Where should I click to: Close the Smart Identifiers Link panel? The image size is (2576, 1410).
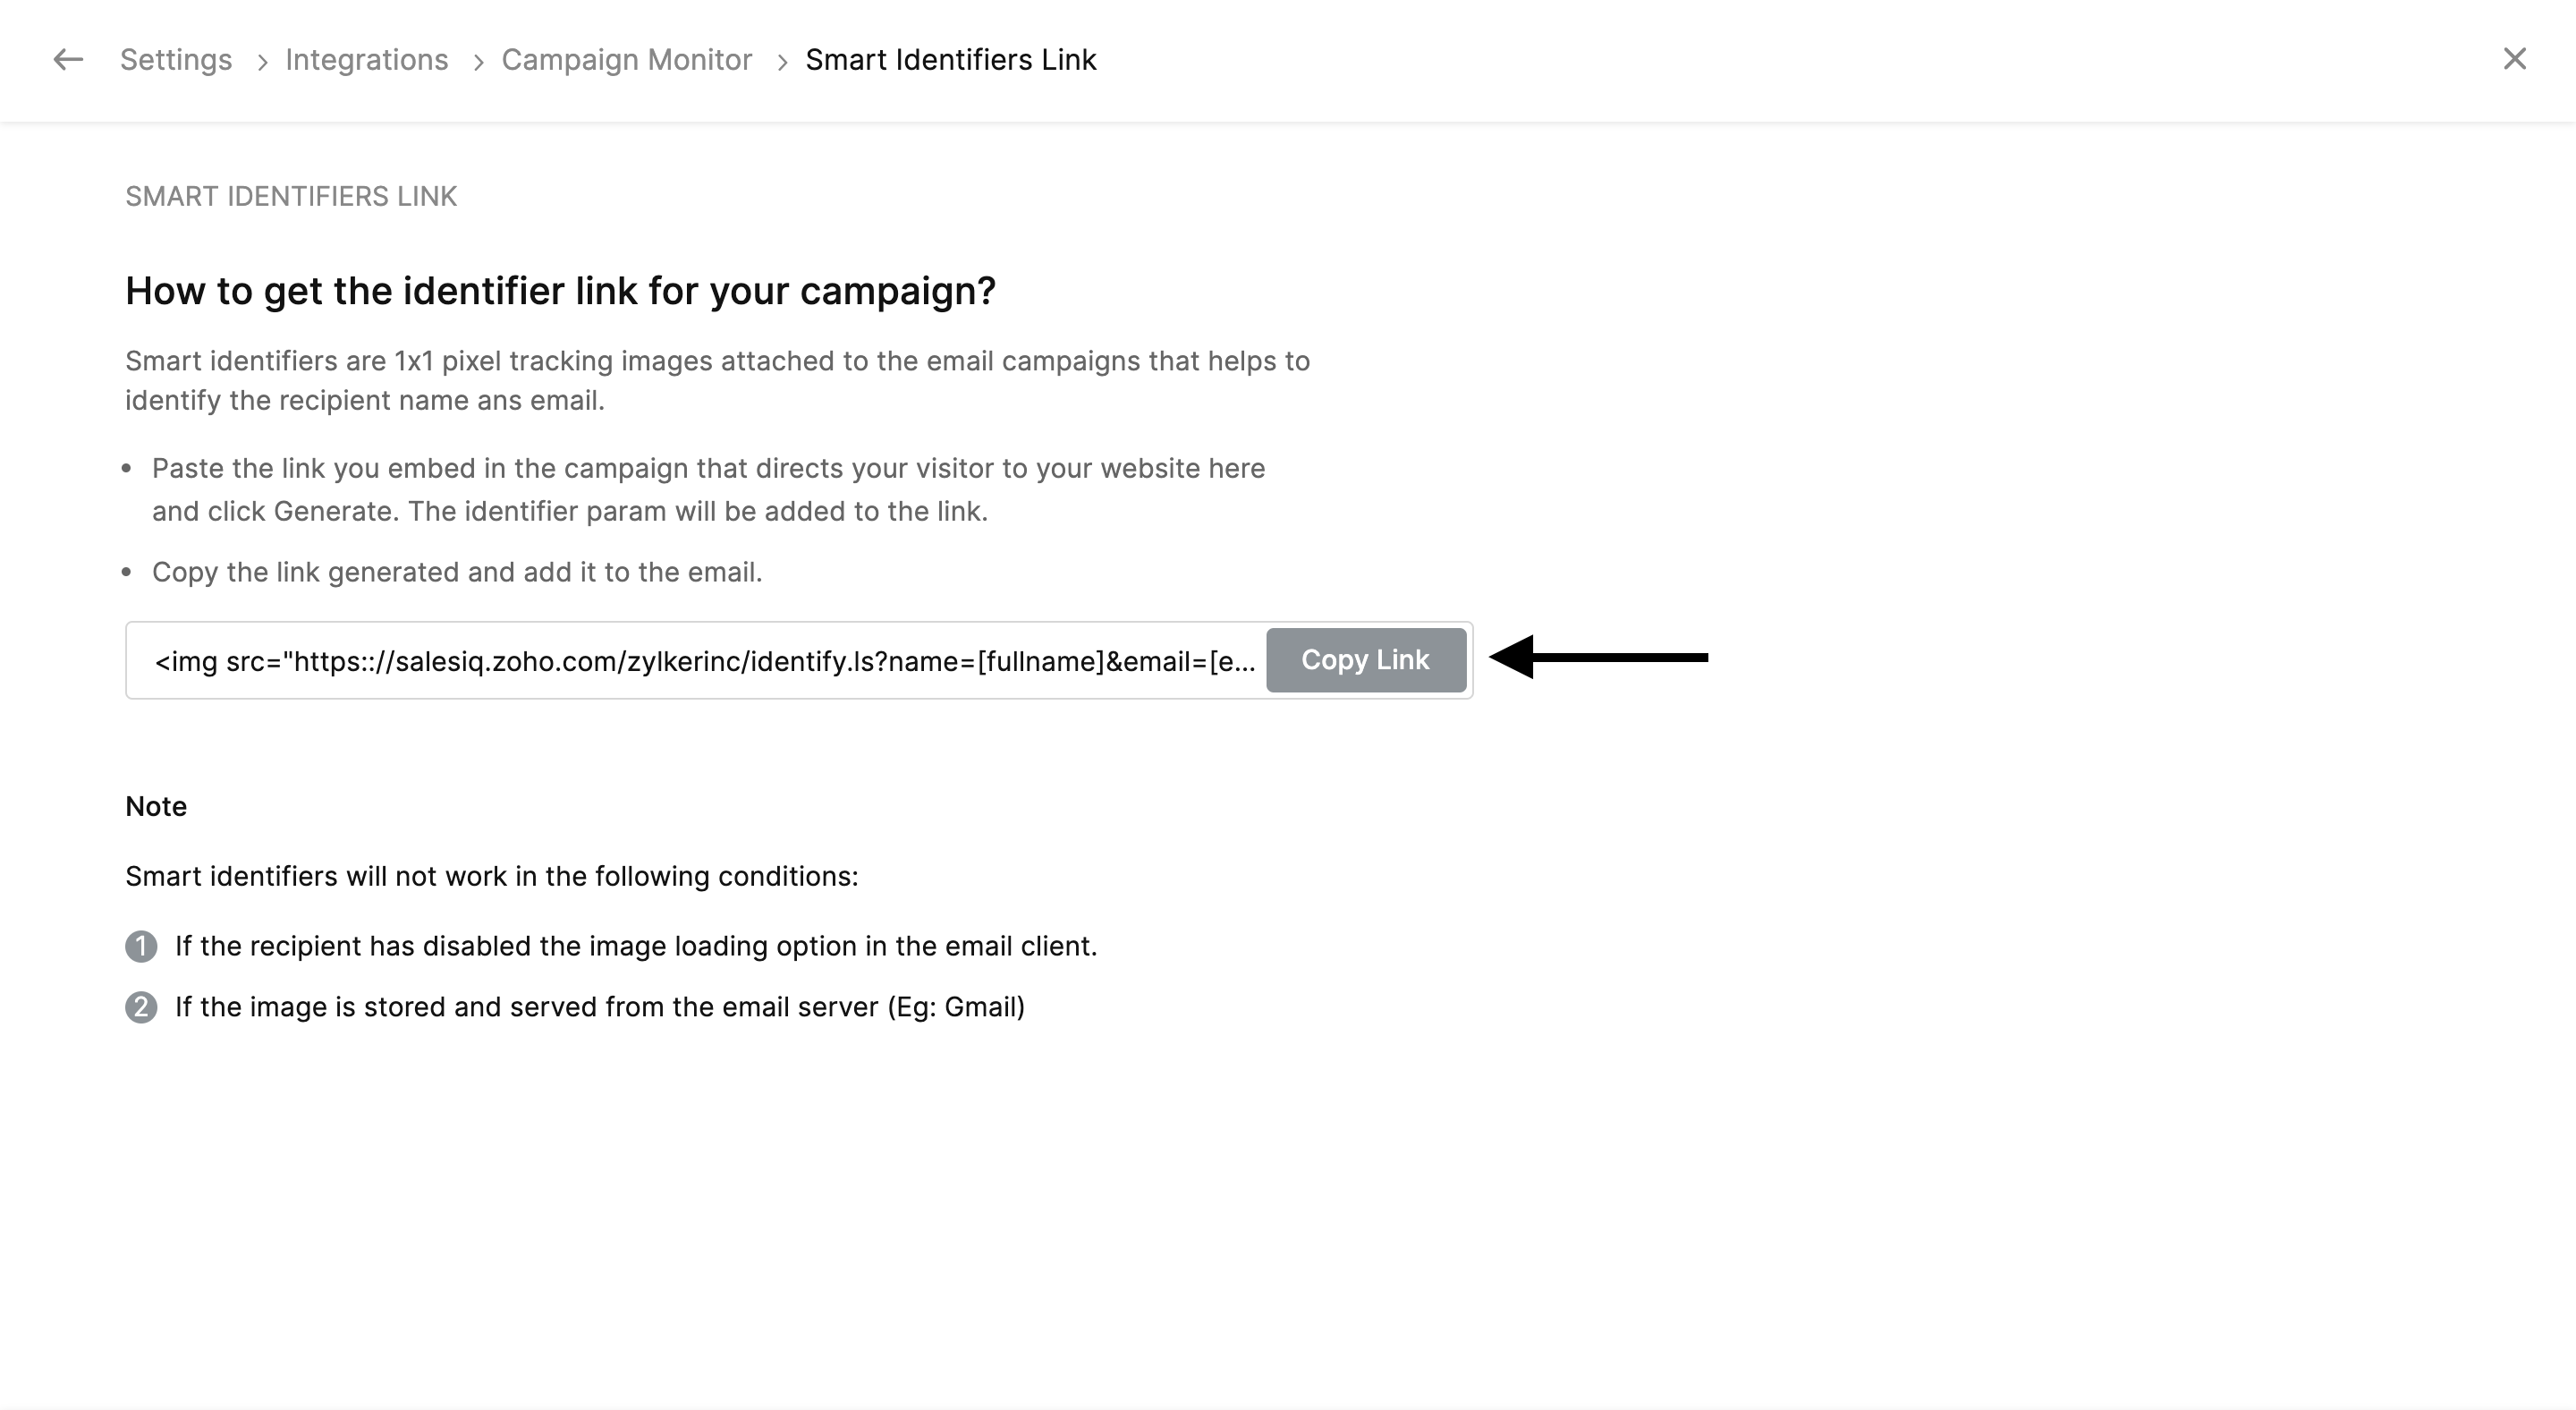pyautogui.click(x=2514, y=60)
